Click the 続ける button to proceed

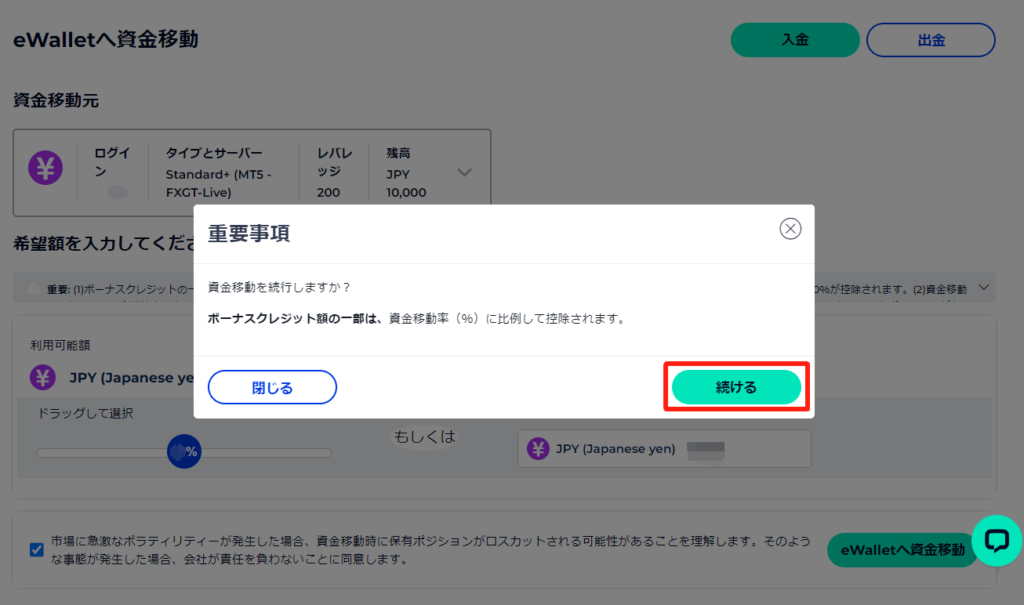(x=736, y=387)
